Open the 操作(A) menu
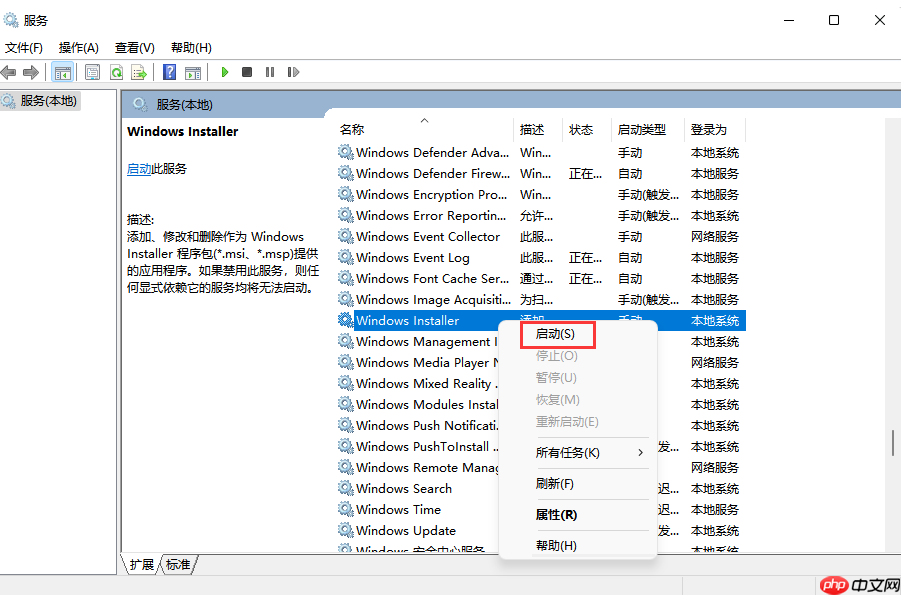 click(x=77, y=47)
